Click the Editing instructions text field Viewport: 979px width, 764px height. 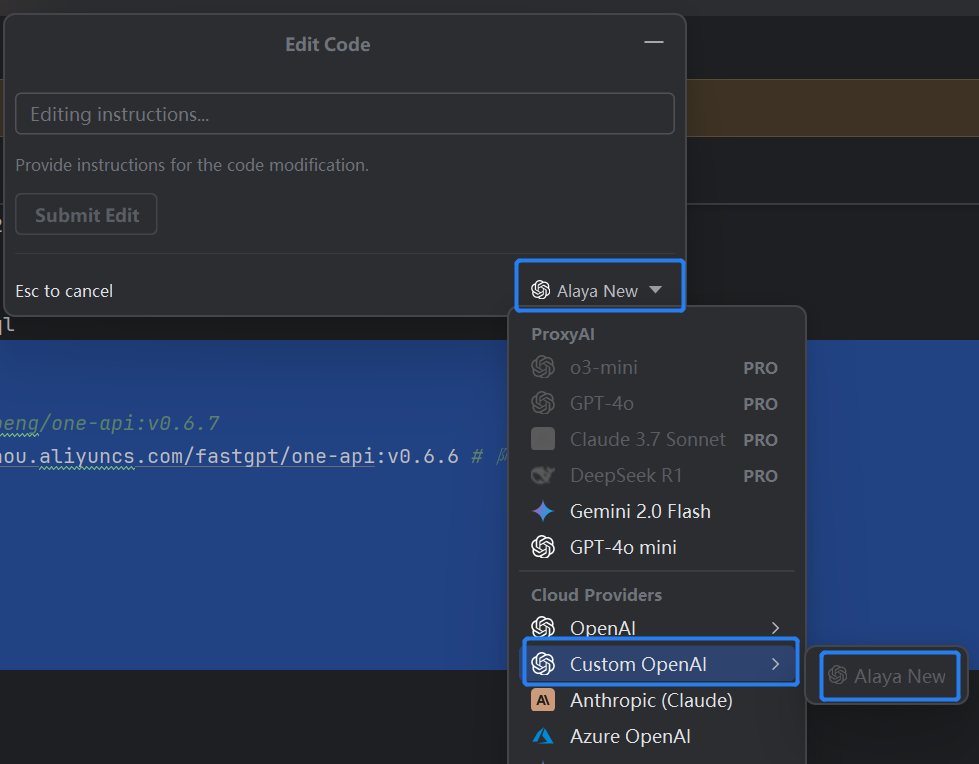pos(344,114)
